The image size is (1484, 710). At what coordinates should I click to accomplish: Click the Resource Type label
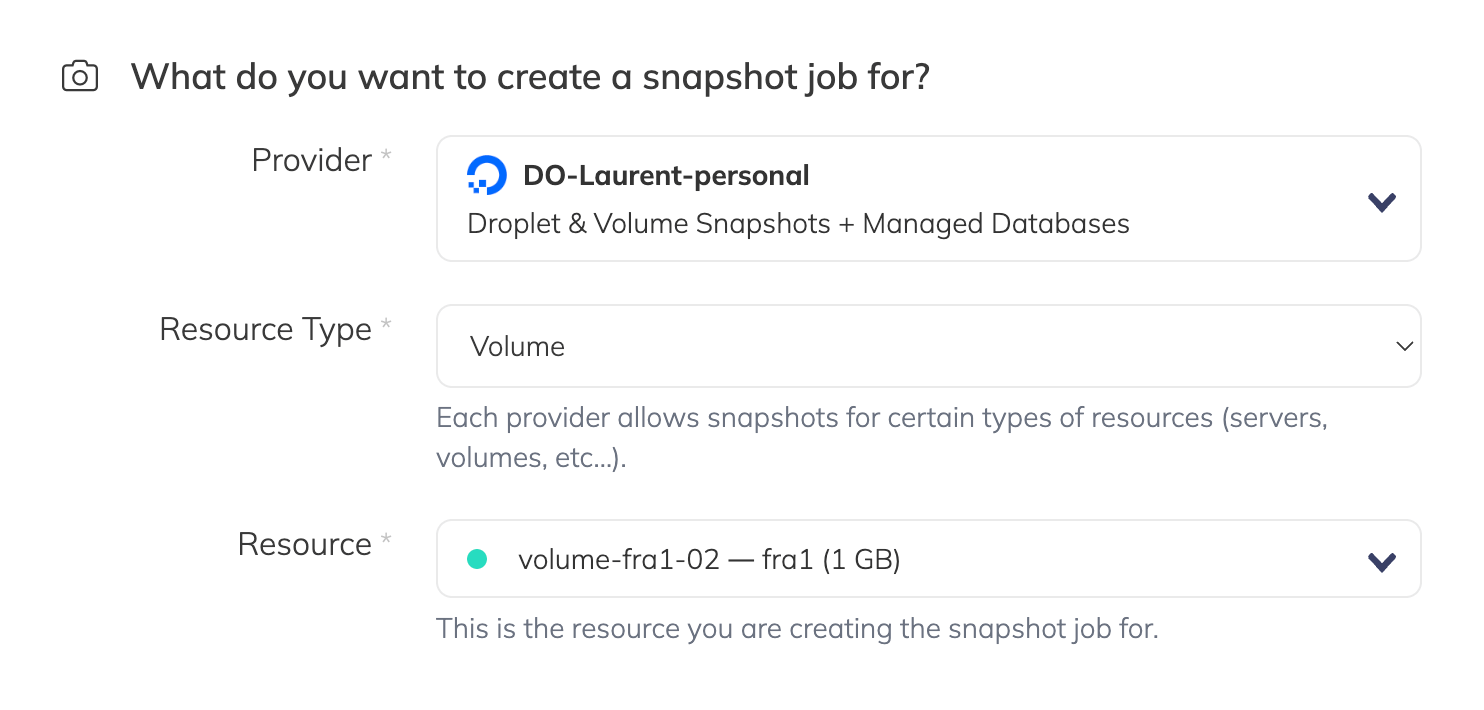coord(265,329)
